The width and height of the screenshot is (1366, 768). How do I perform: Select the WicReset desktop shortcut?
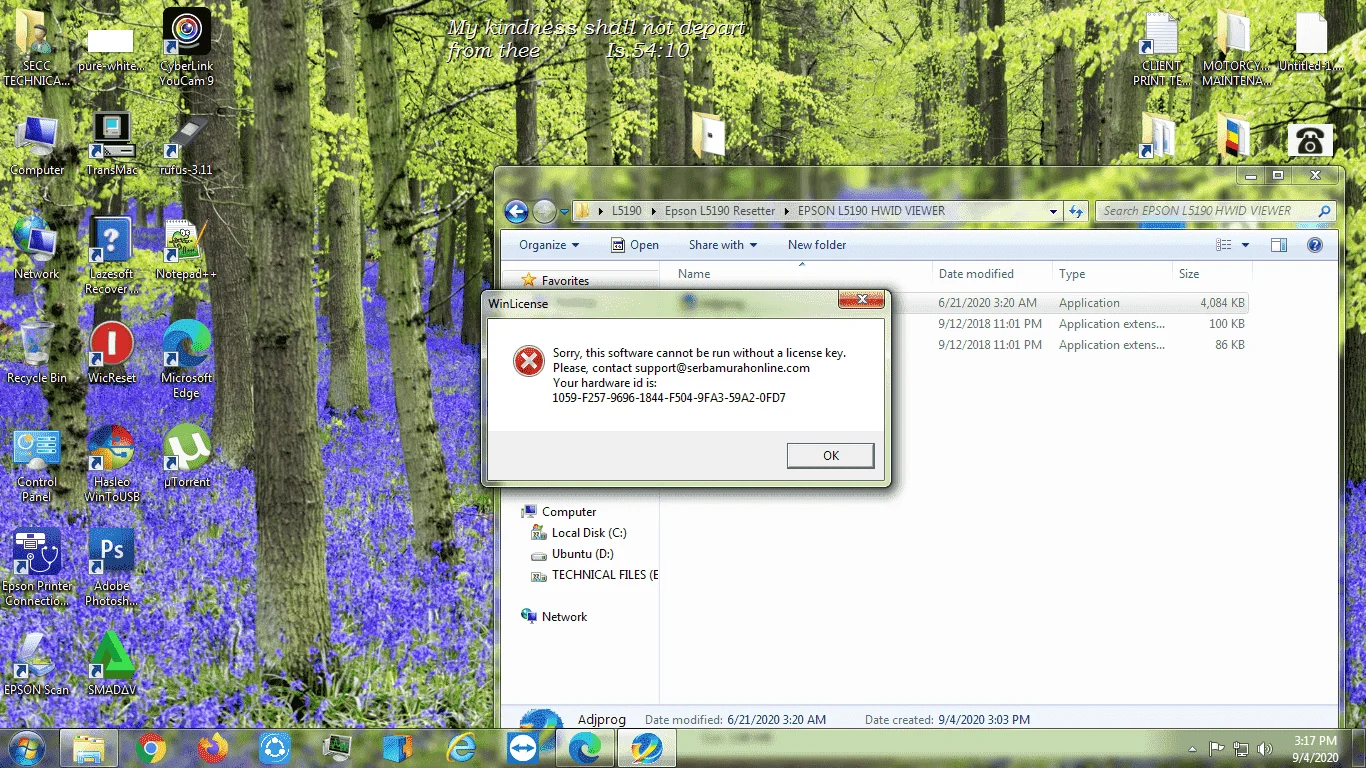112,352
